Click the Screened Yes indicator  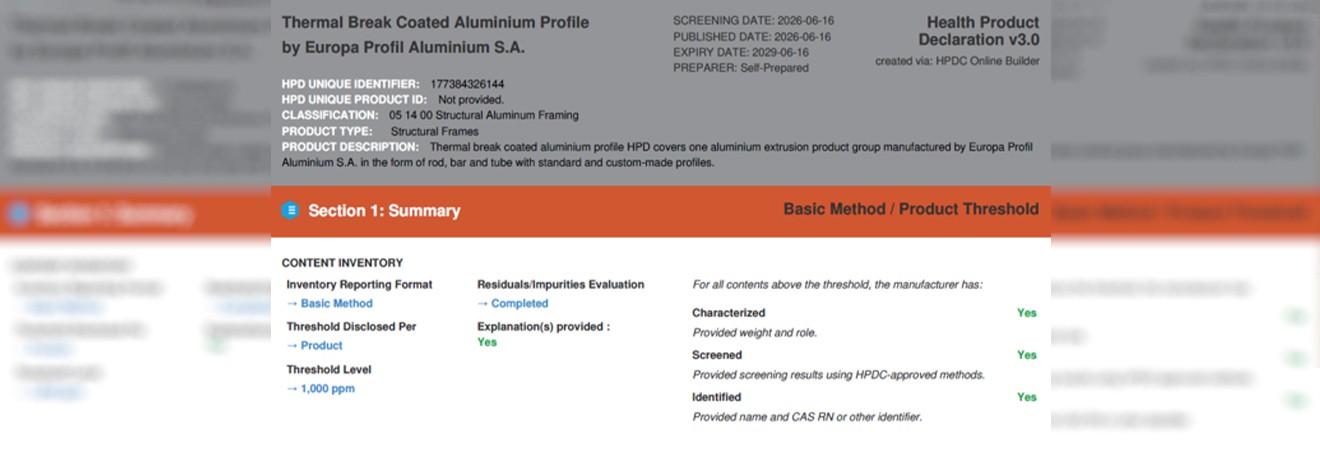pyautogui.click(x=1027, y=355)
